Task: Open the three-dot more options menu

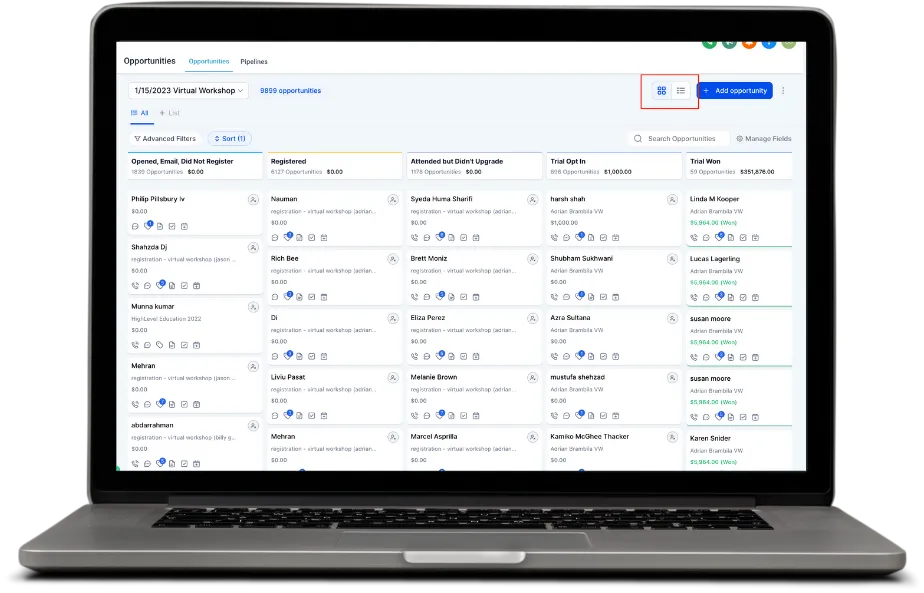Action: pos(783,91)
